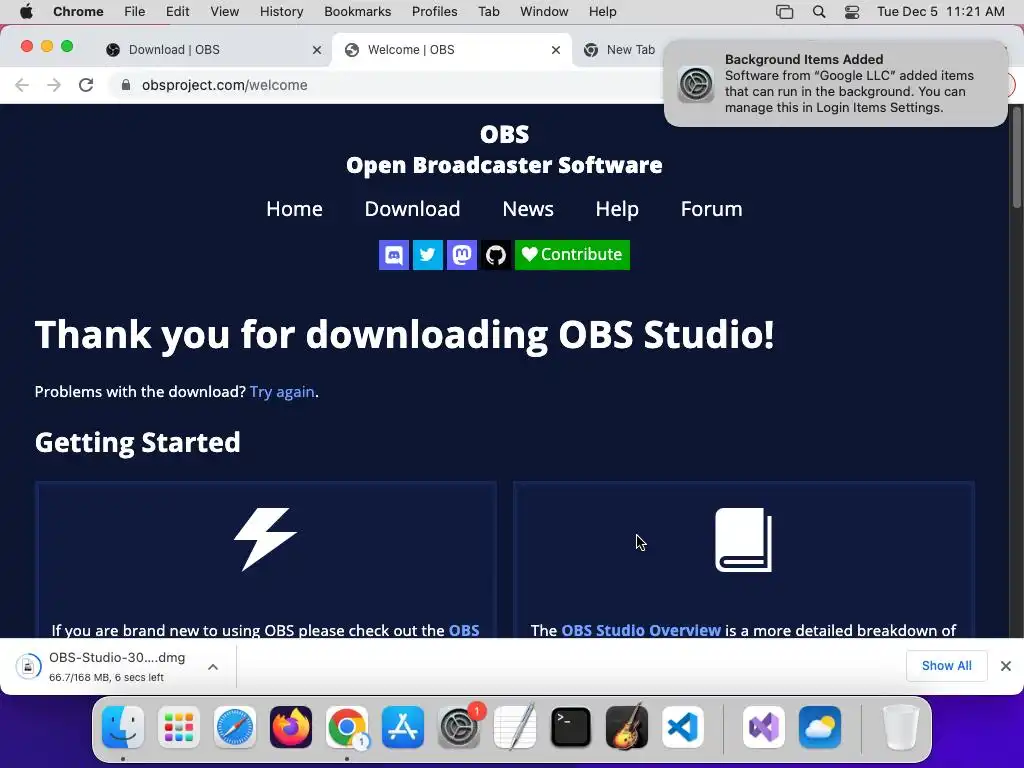
Task: Reload the current page
Action: tap(86, 85)
